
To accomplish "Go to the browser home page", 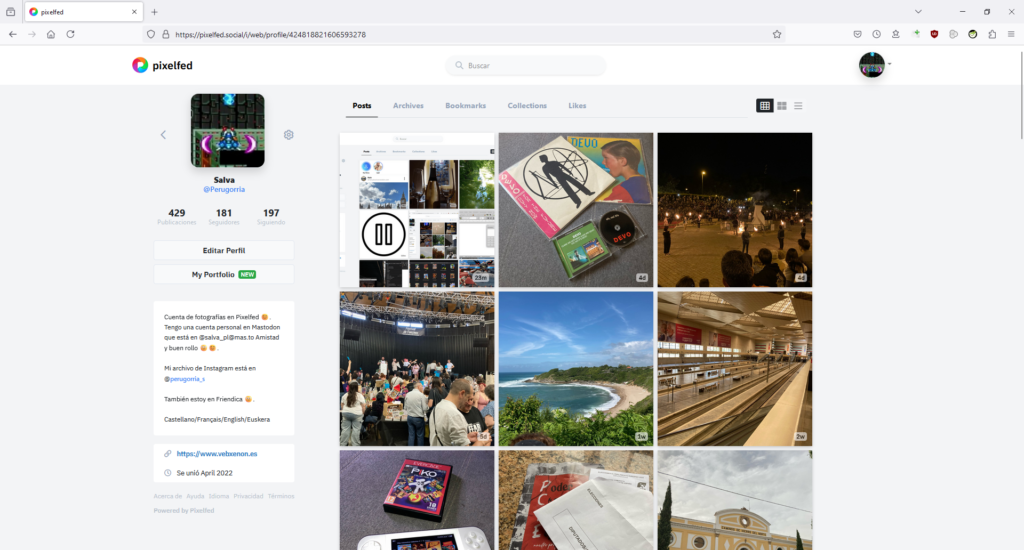I will click(51, 34).
